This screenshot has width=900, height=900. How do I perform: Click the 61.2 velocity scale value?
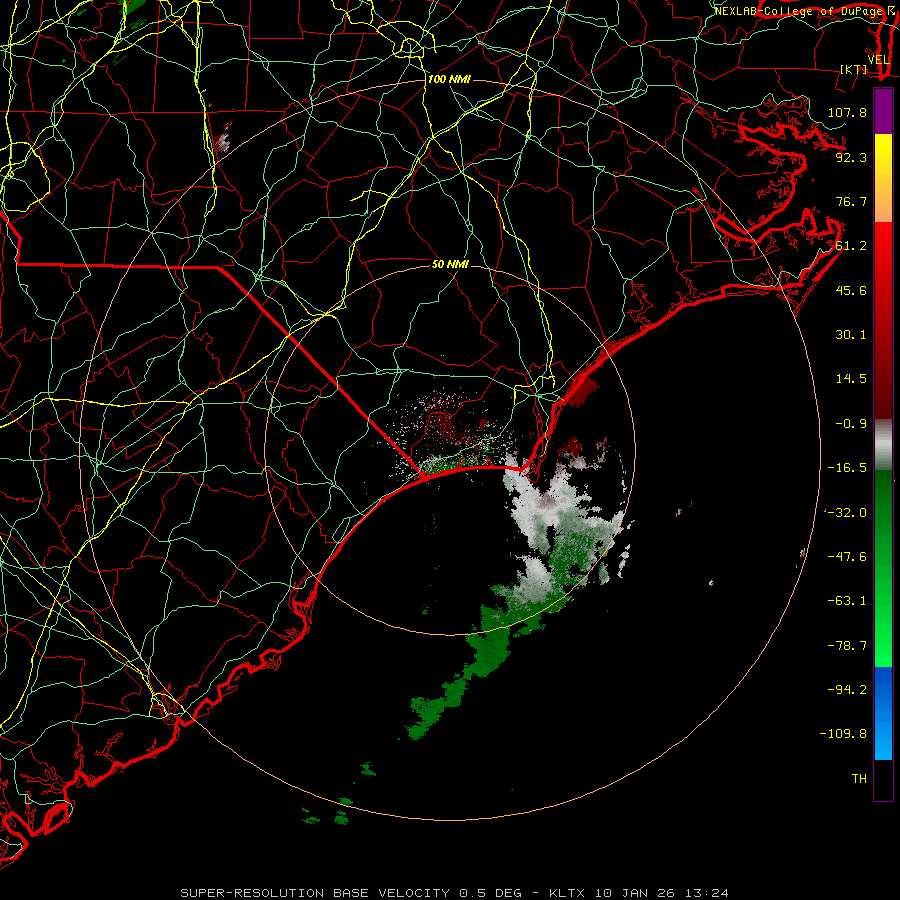851,246
